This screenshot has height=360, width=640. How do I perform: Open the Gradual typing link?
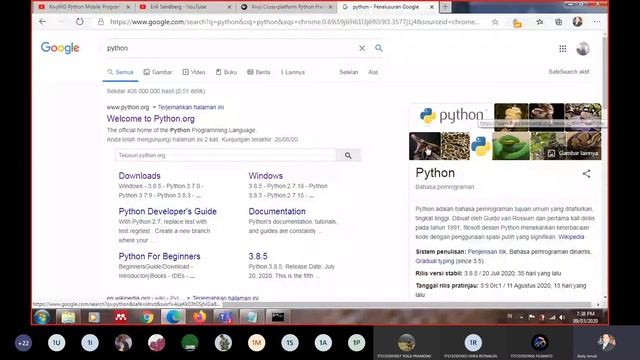[x=435, y=261]
